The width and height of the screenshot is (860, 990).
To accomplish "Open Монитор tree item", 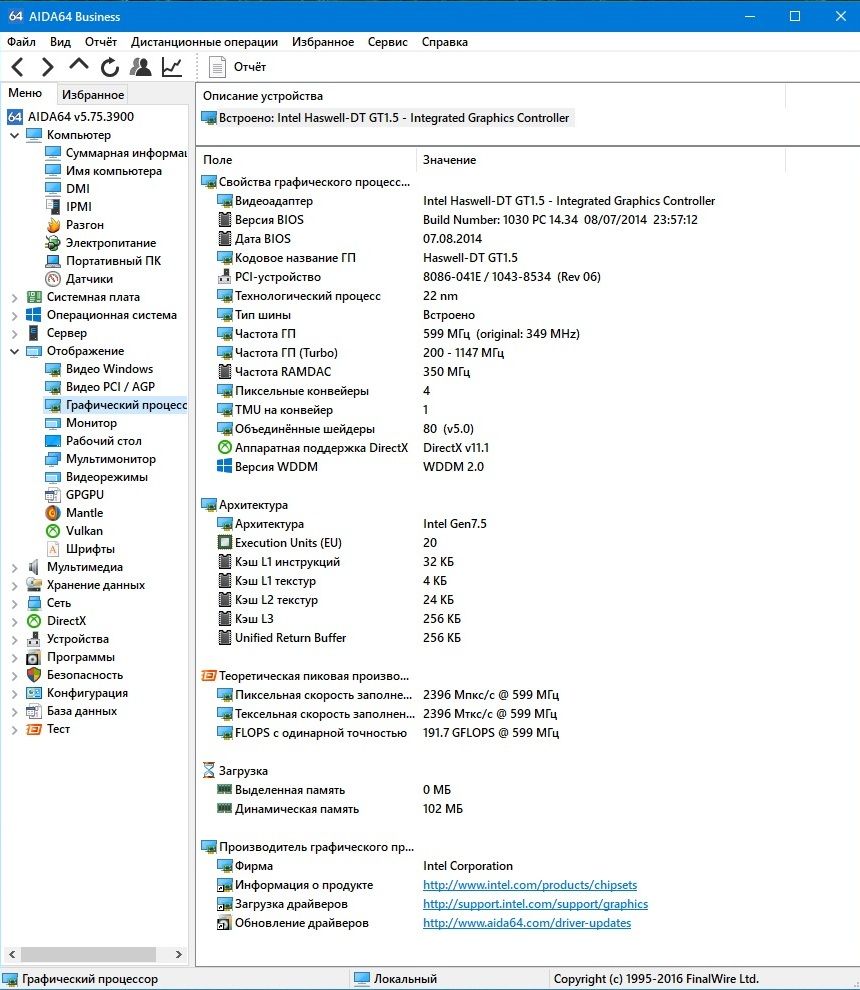I will click(x=81, y=423).
